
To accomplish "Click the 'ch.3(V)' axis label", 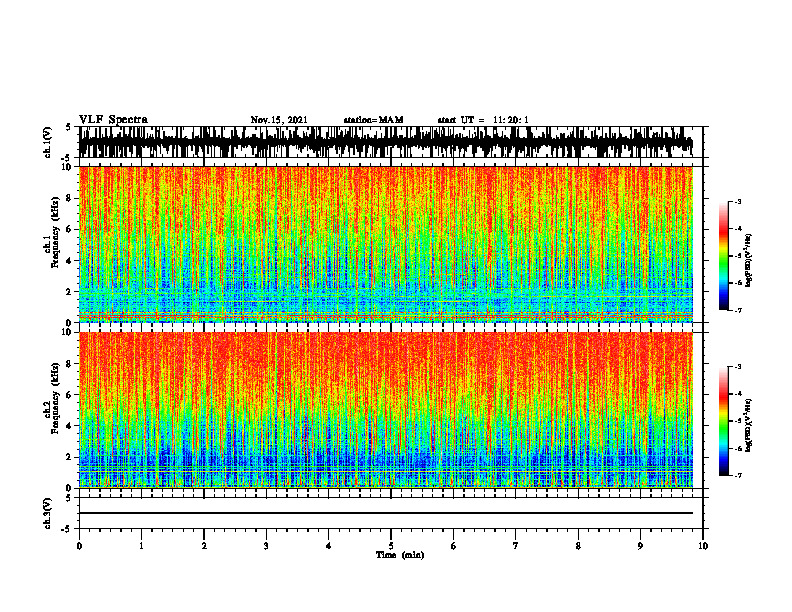I will (x=48, y=513).
